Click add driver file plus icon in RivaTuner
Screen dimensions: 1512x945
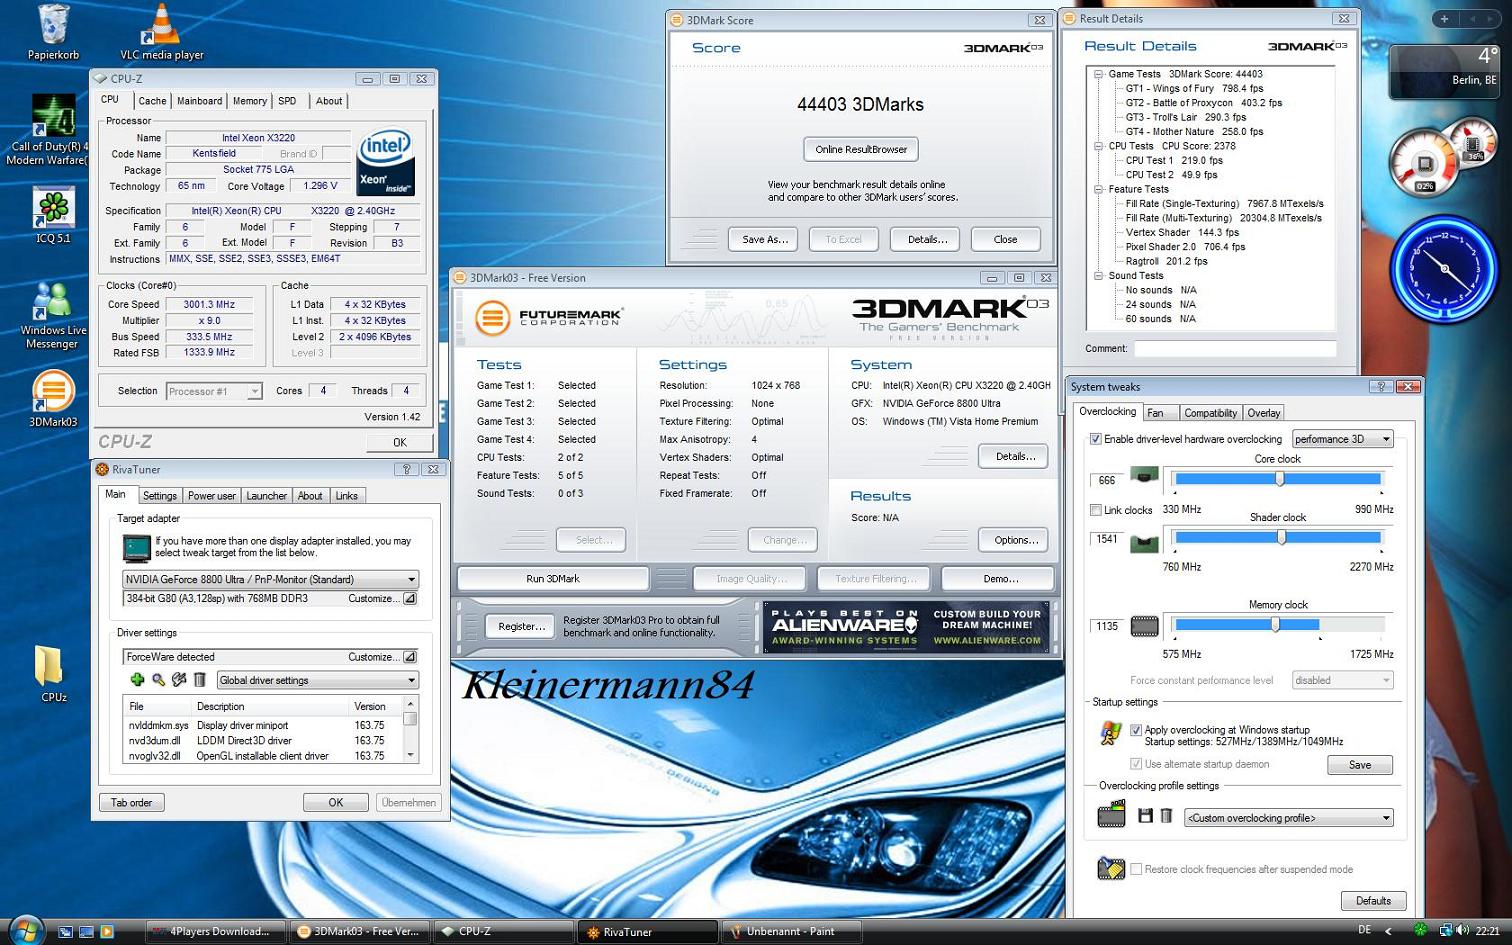click(x=137, y=680)
